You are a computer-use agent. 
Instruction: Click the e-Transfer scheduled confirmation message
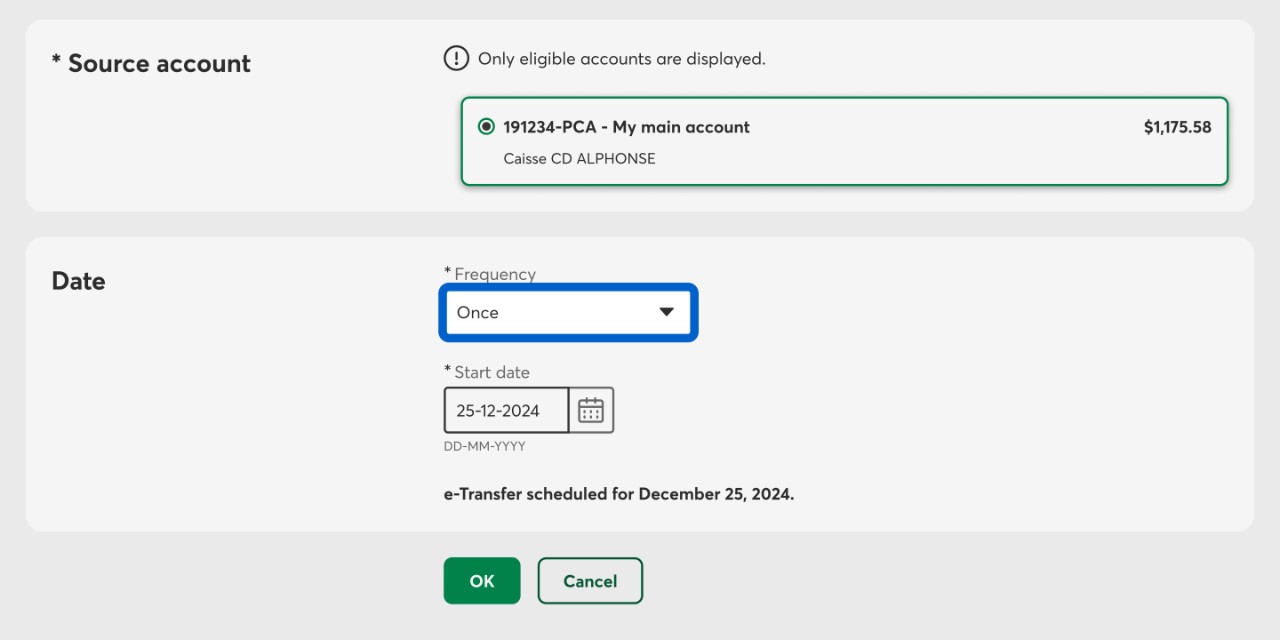click(618, 494)
